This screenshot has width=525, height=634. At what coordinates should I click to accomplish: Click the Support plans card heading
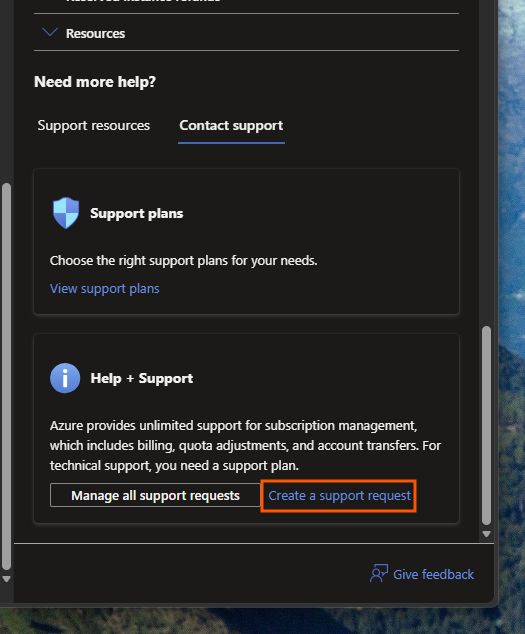pos(137,213)
